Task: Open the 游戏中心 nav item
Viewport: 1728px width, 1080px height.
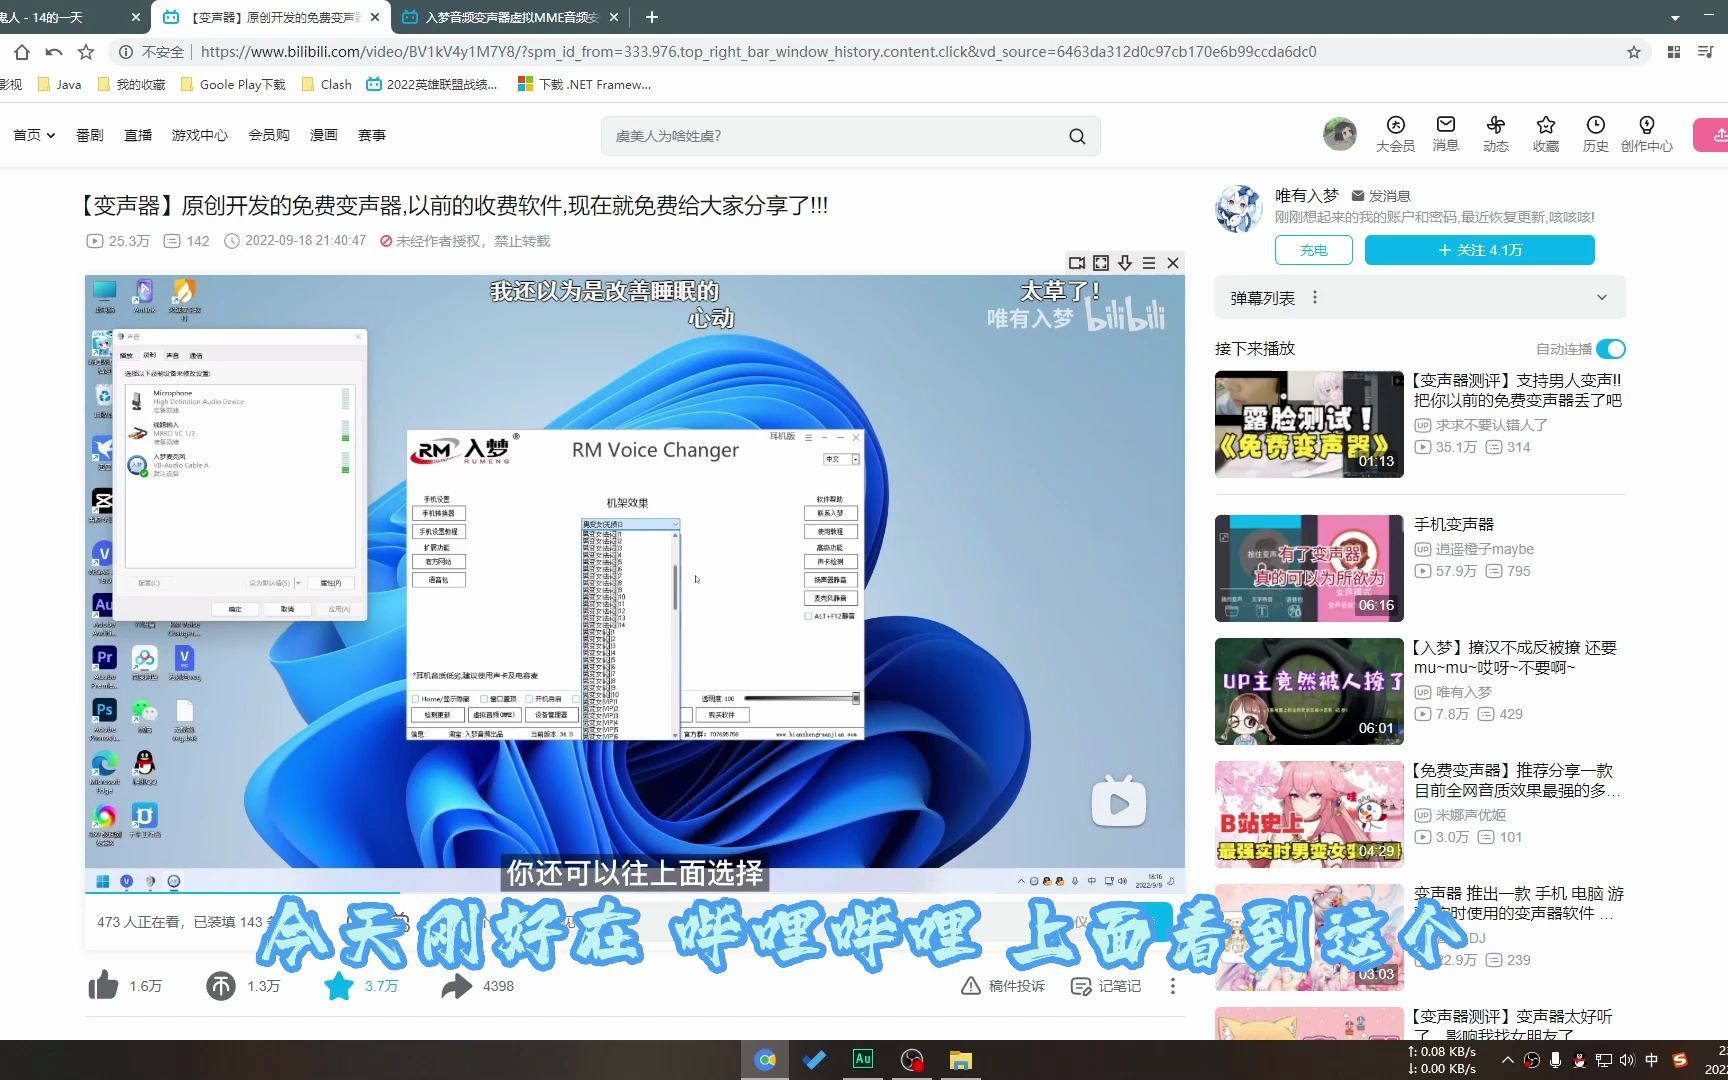Action: (200, 135)
